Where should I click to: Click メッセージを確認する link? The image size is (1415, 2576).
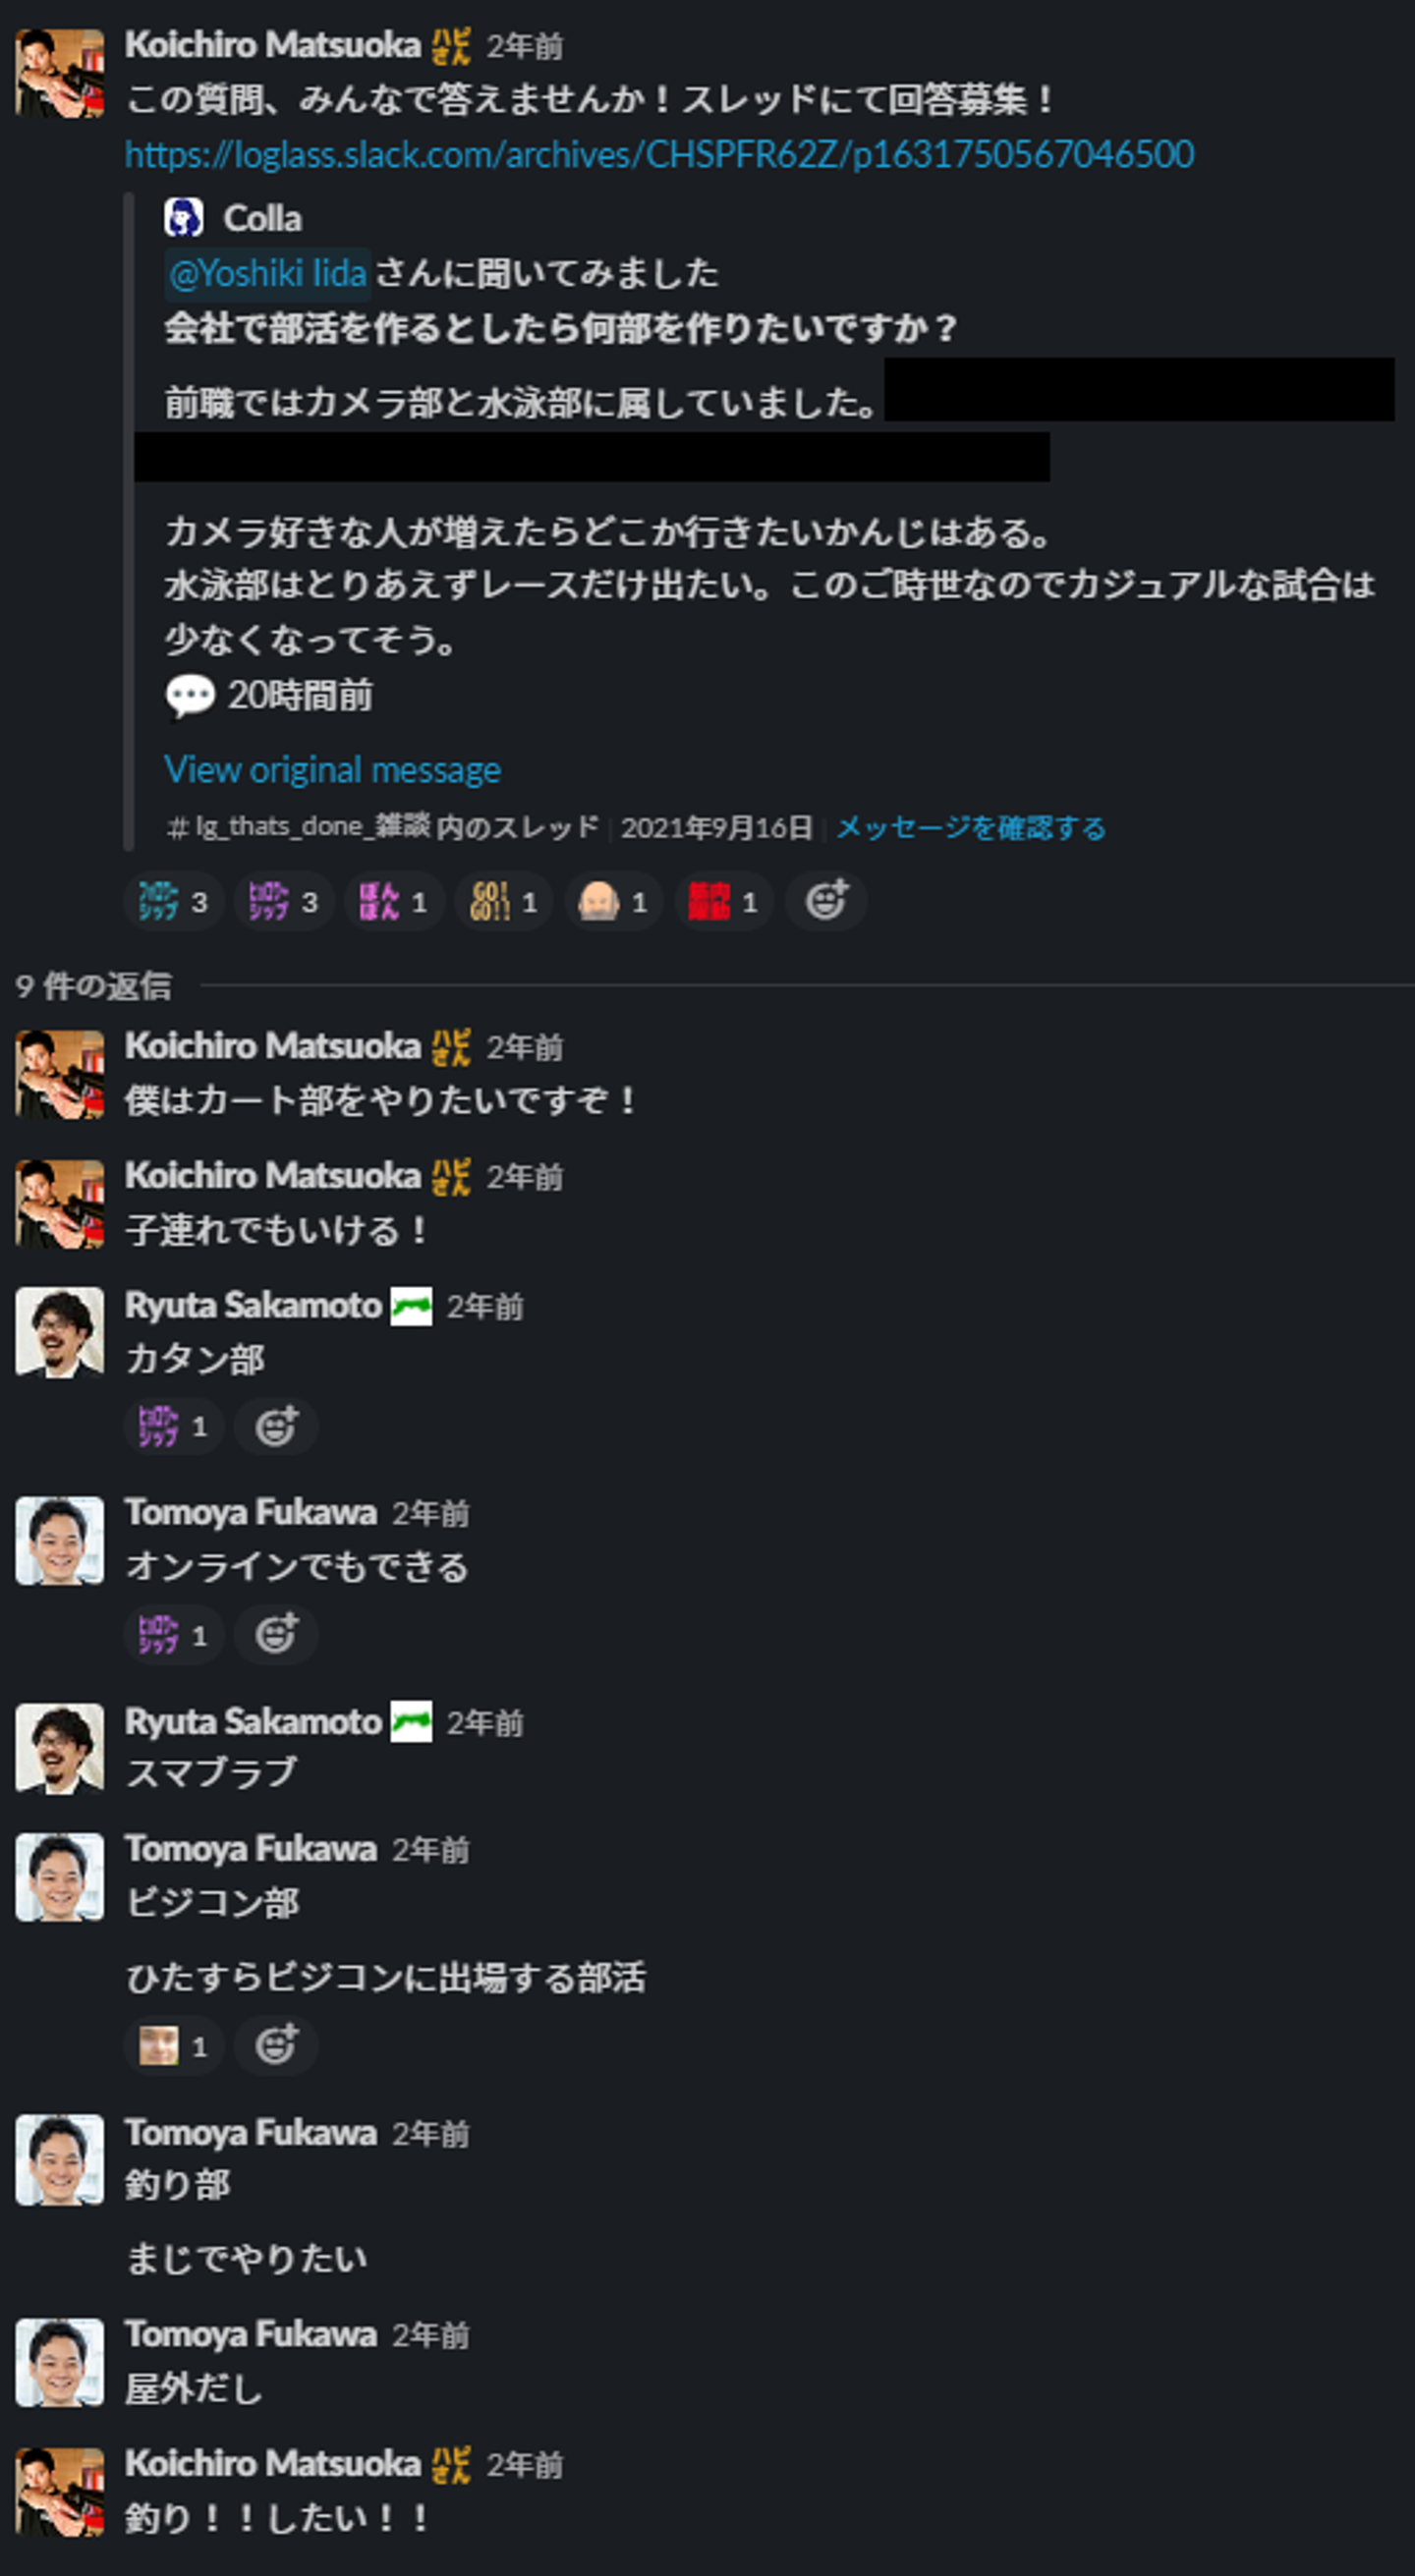click(x=970, y=827)
